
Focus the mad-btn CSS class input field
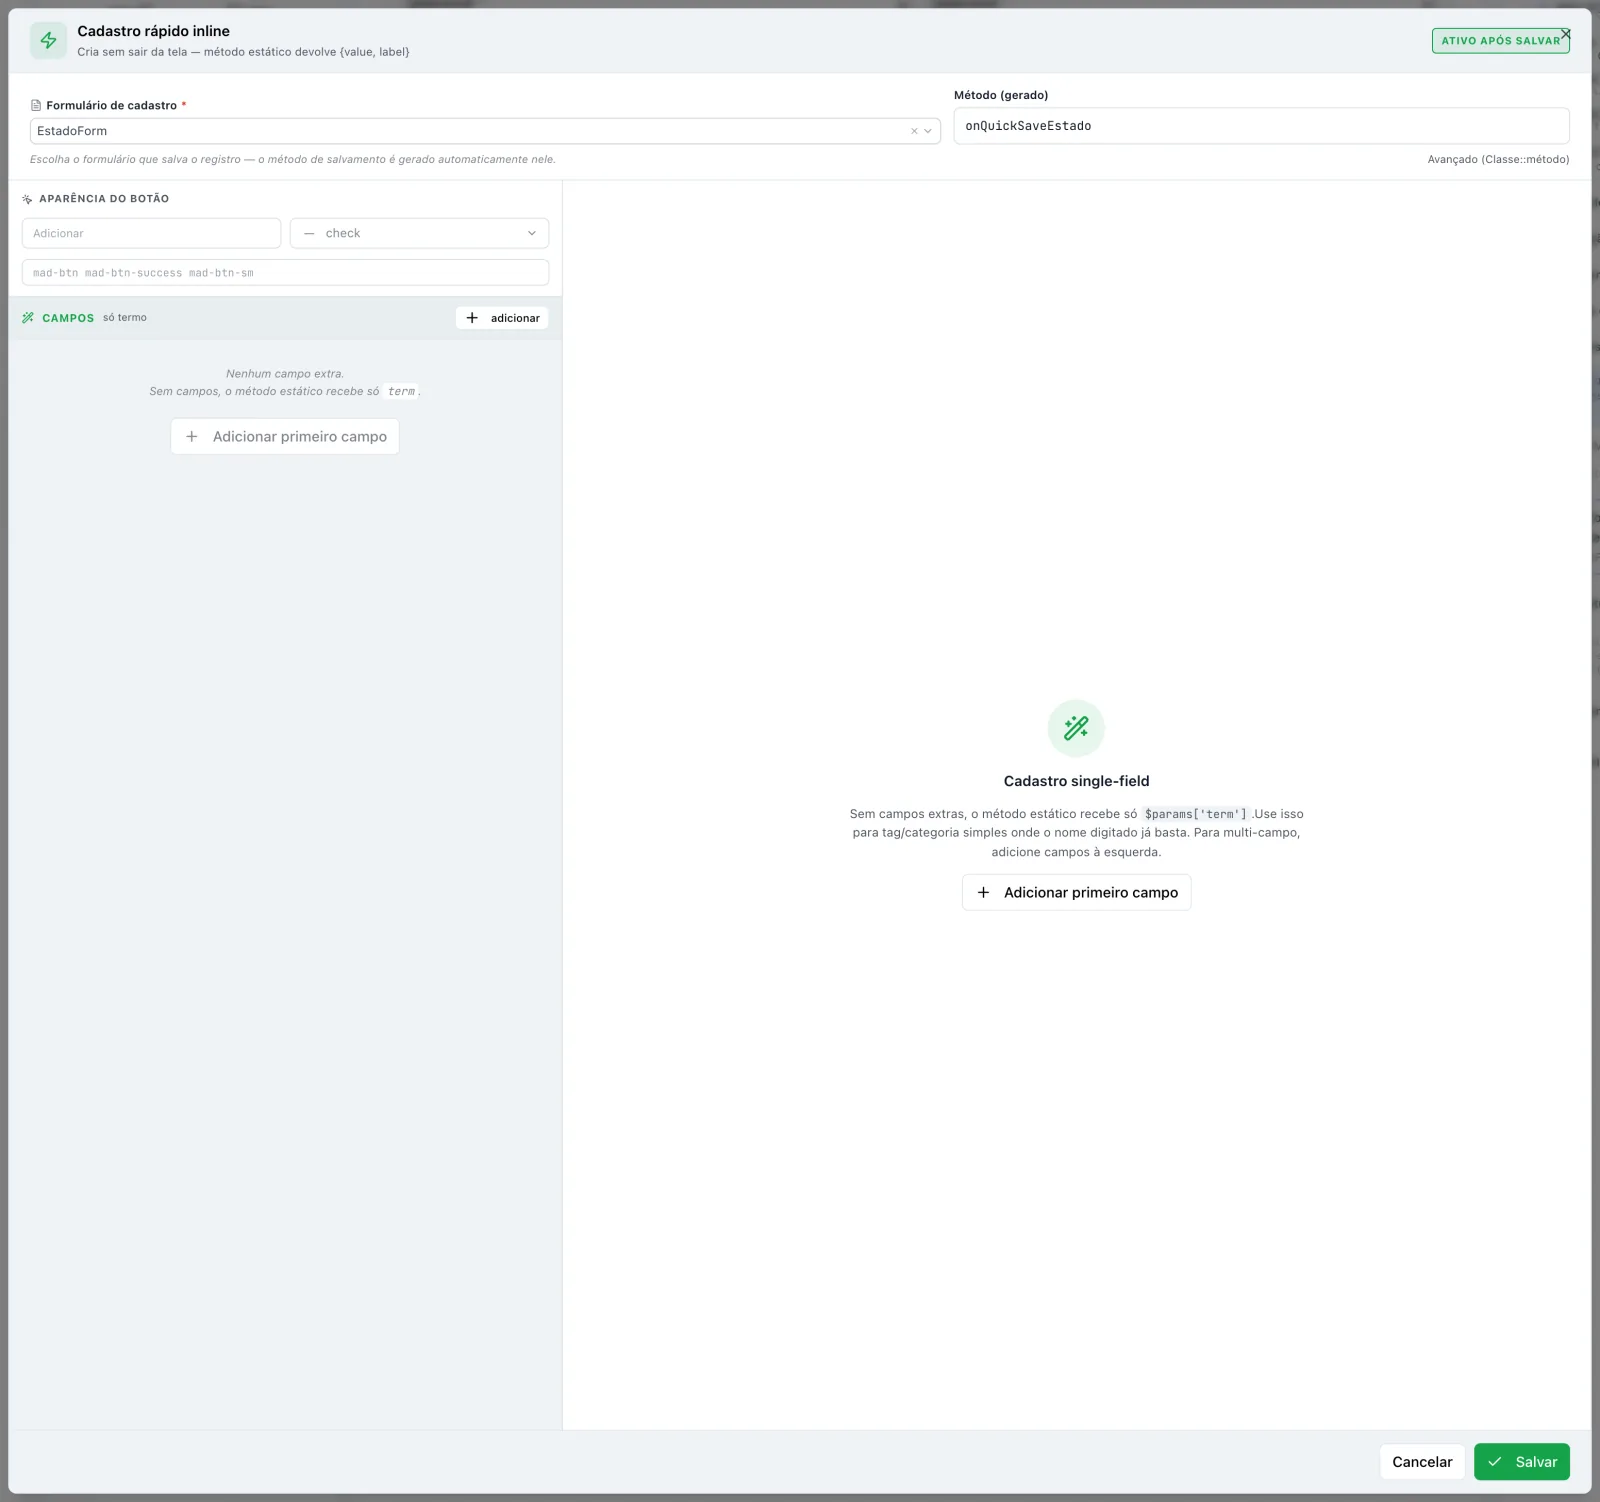pyautogui.click(x=285, y=272)
